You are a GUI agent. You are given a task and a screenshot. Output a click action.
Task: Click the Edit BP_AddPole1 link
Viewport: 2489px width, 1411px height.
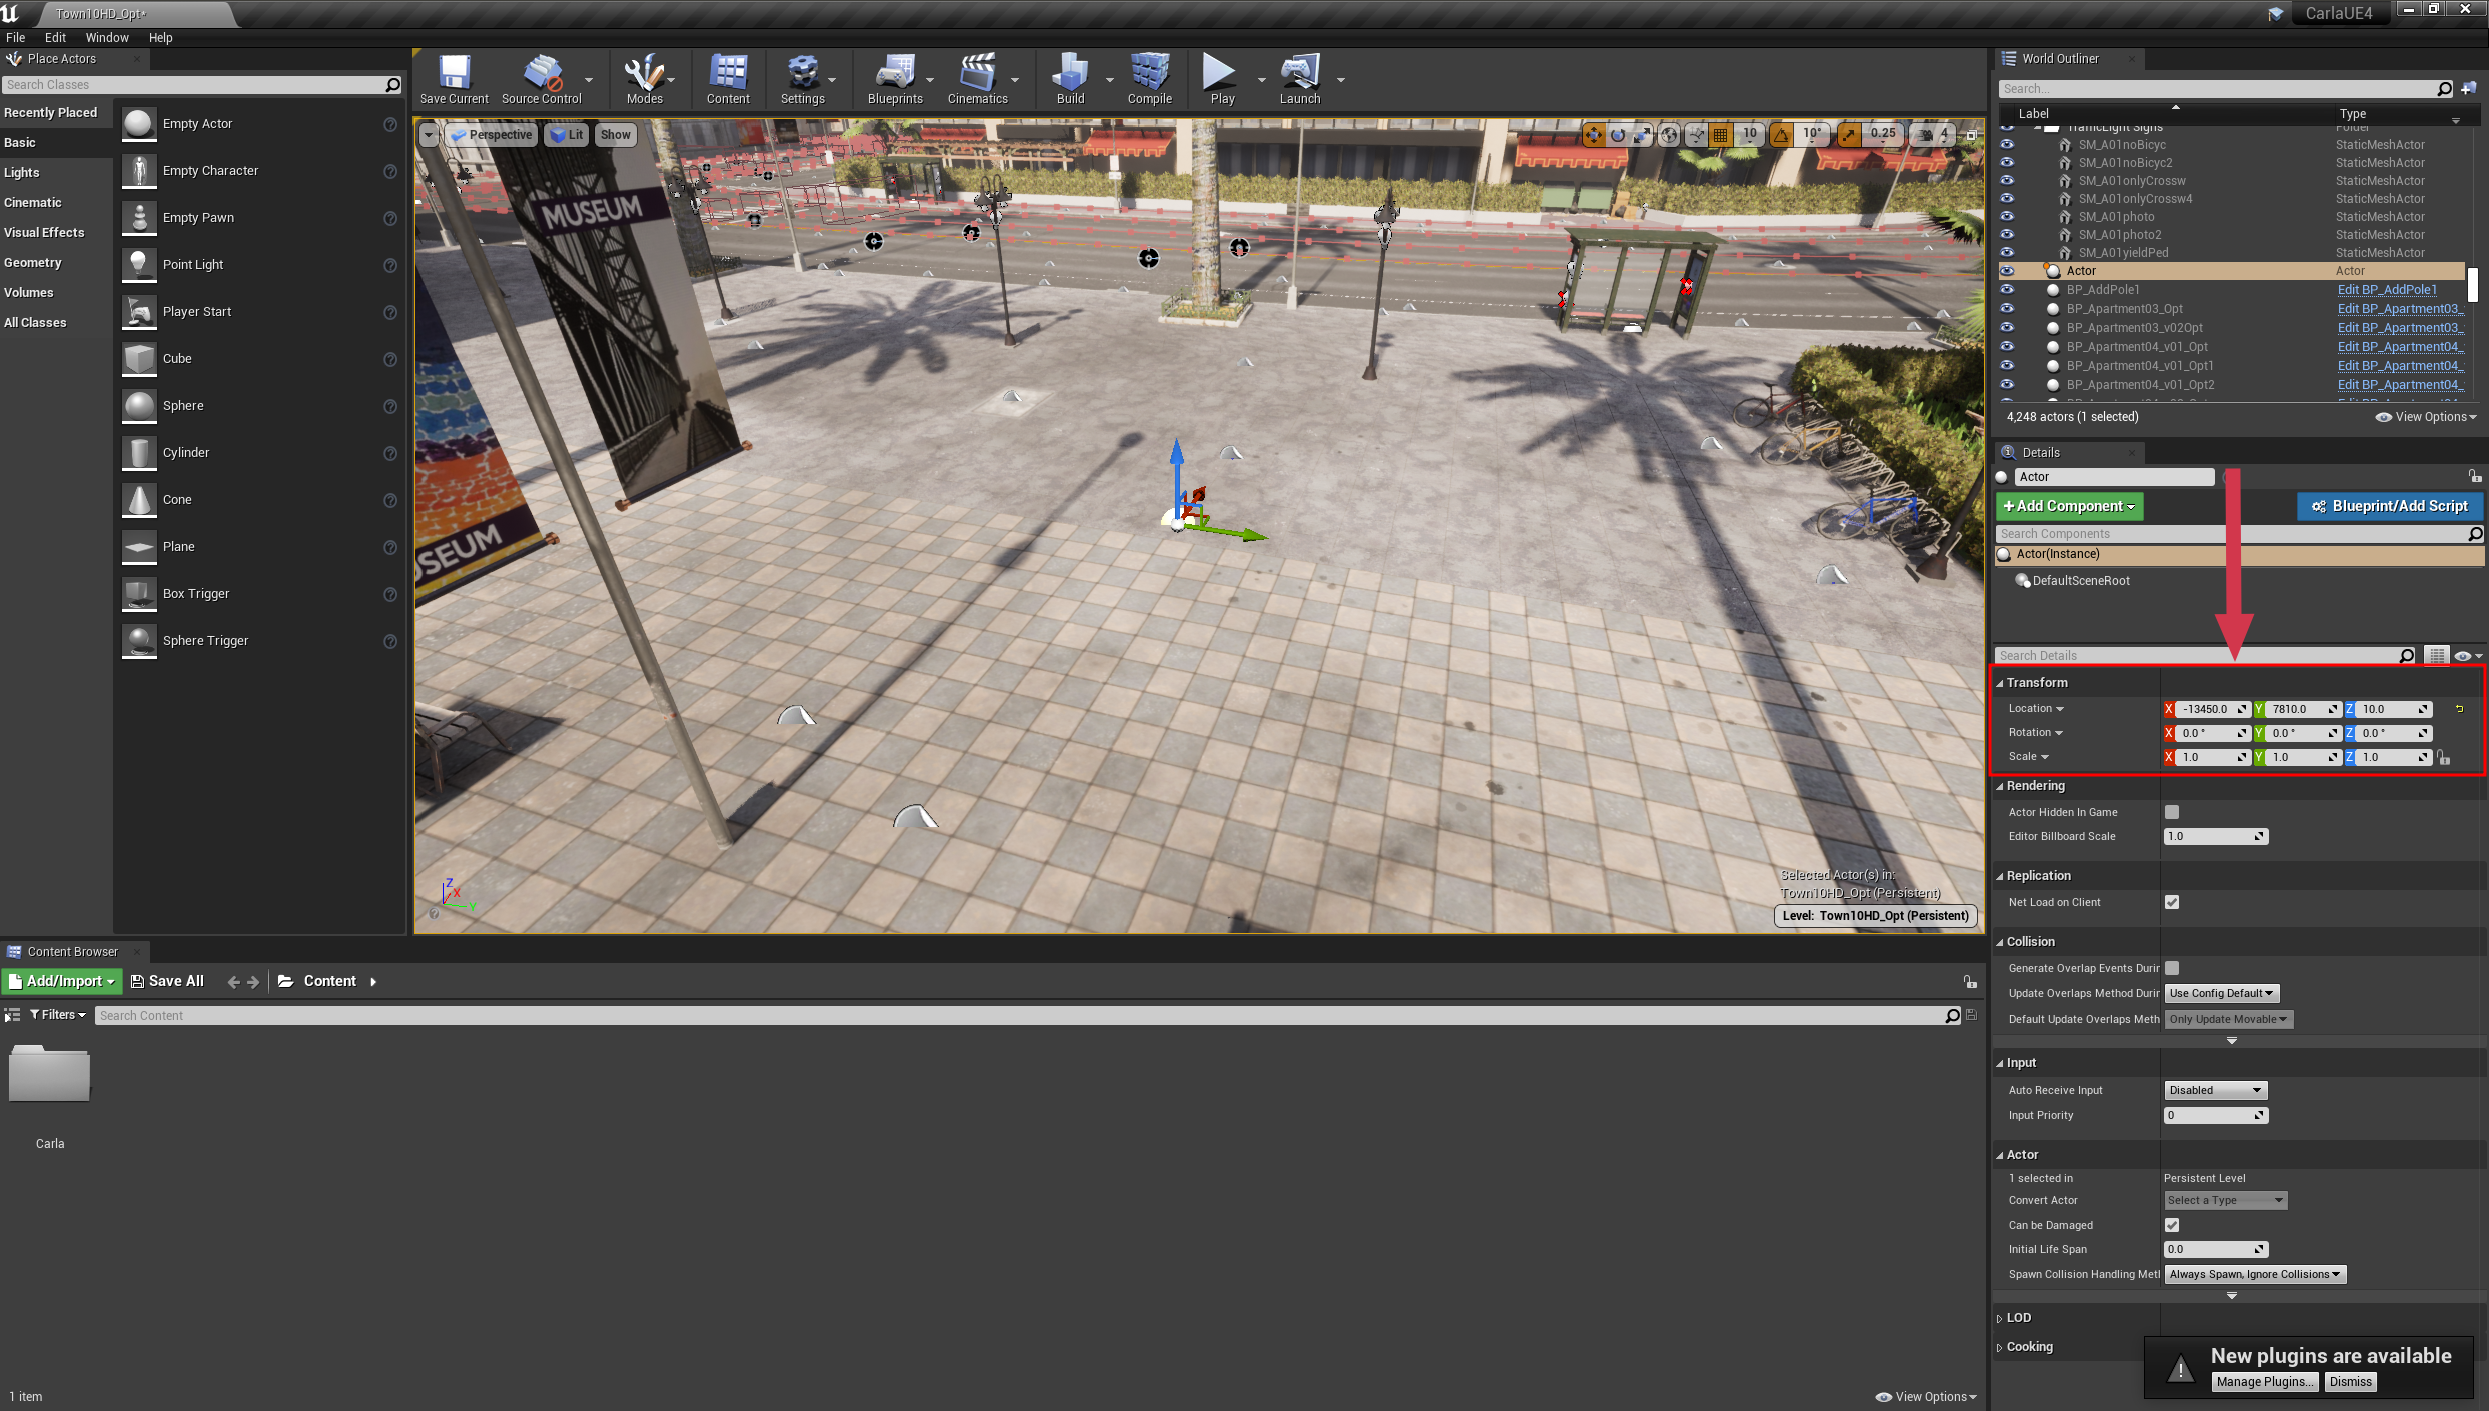(x=2387, y=290)
